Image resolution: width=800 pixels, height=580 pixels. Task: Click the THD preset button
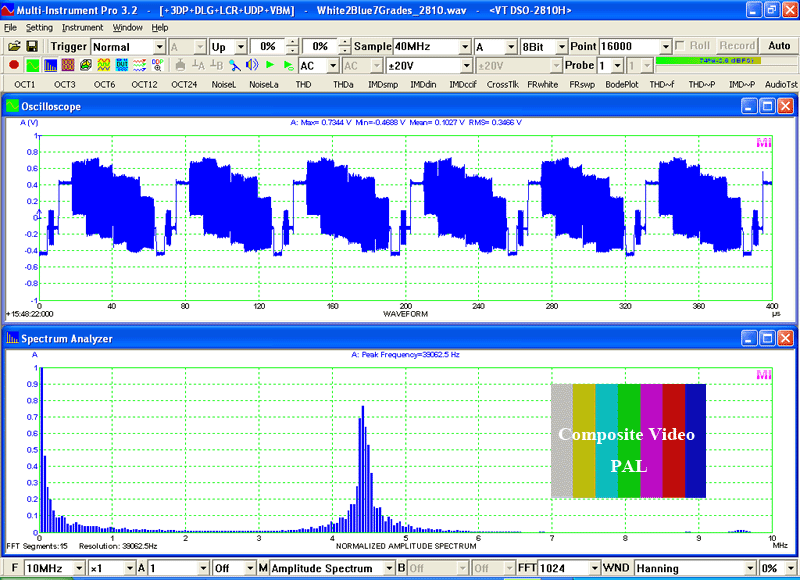(304, 84)
